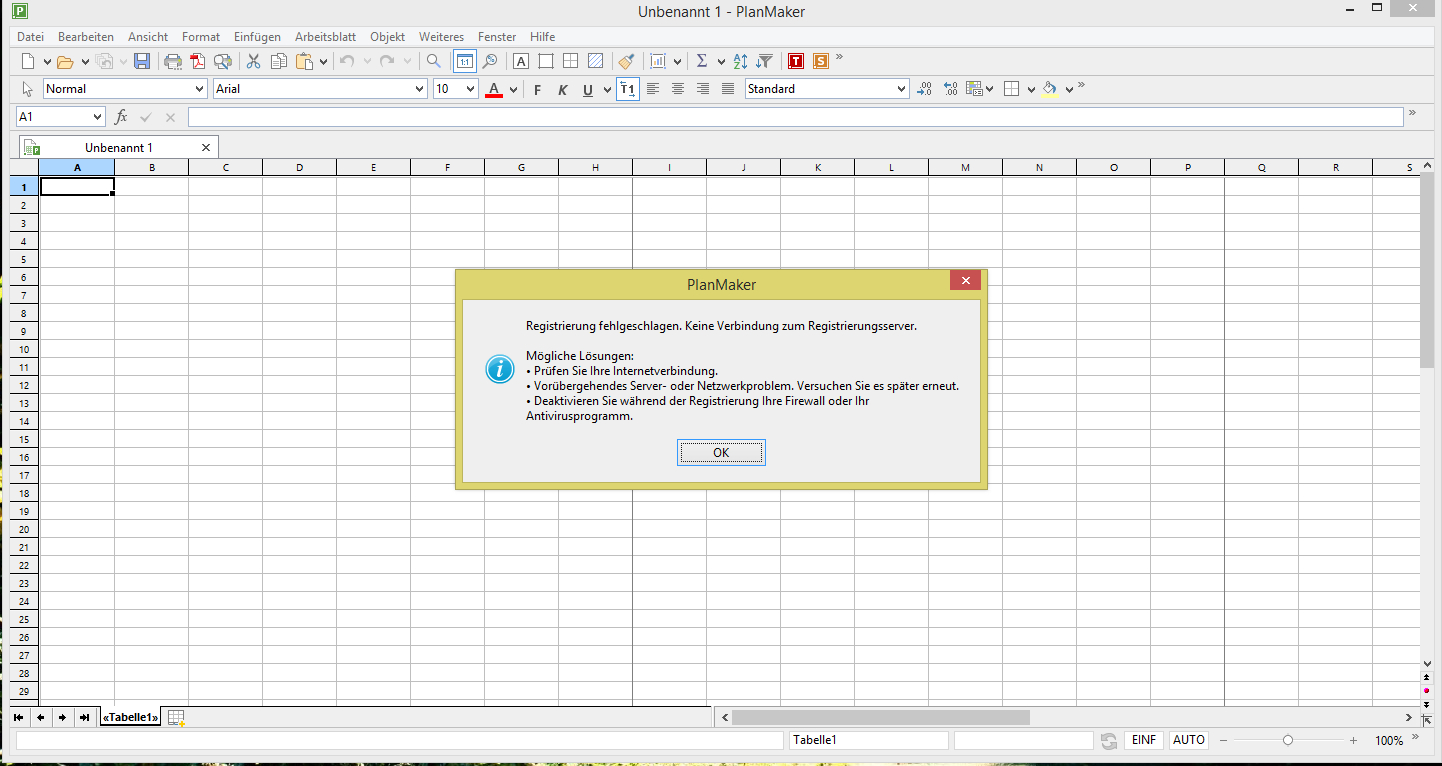Click the red font color swatch button

coord(494,90)
